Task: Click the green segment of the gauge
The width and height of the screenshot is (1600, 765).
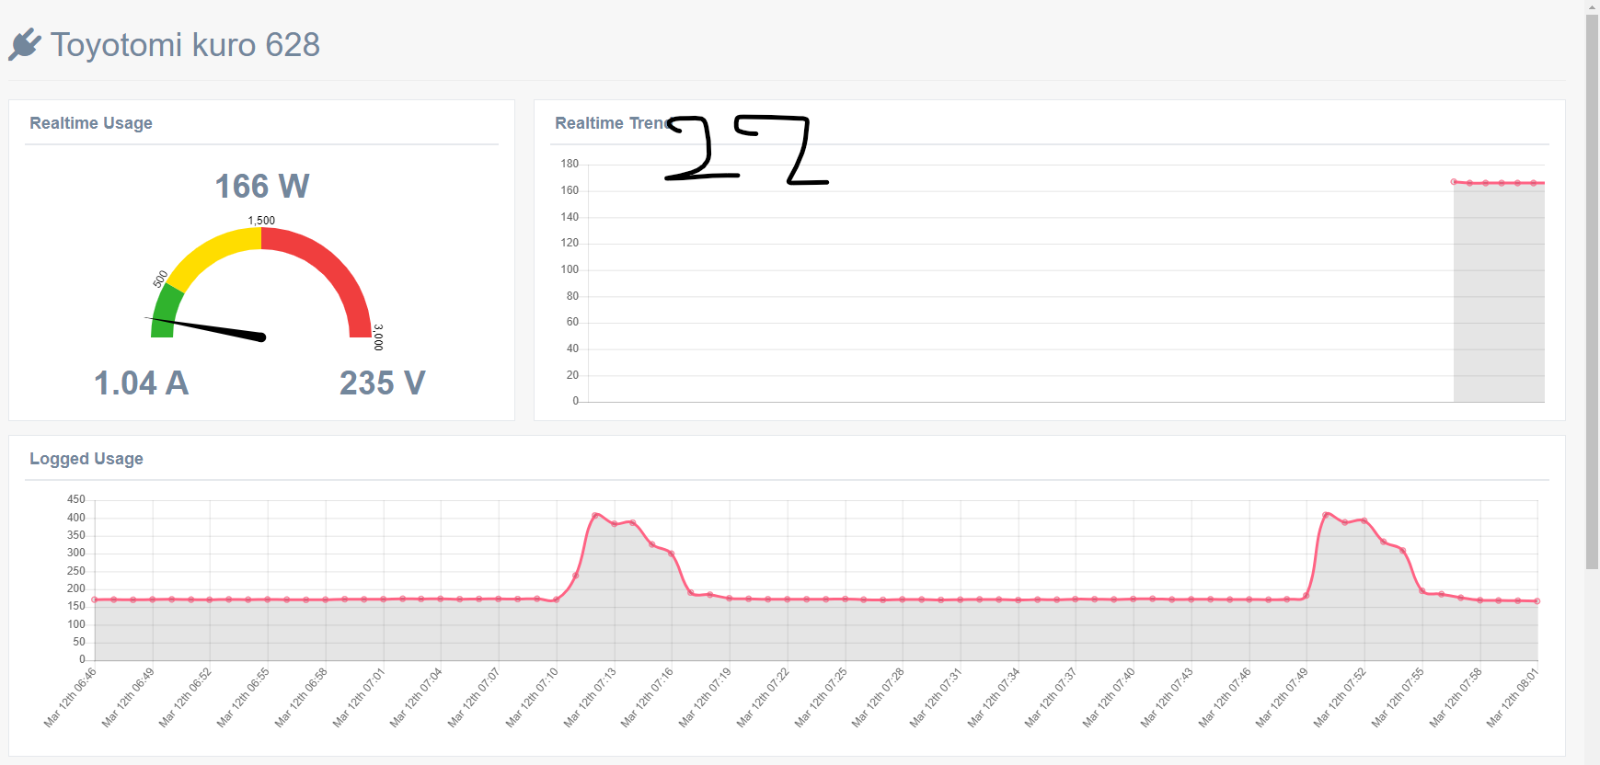Action: tap(165, 310)
